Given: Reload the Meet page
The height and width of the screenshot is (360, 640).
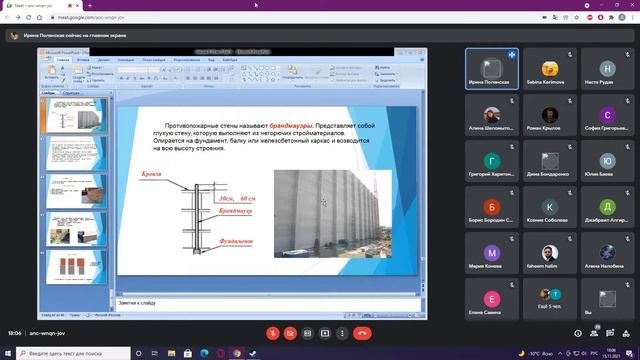Looking at the screenshot, I should point(29,18).
